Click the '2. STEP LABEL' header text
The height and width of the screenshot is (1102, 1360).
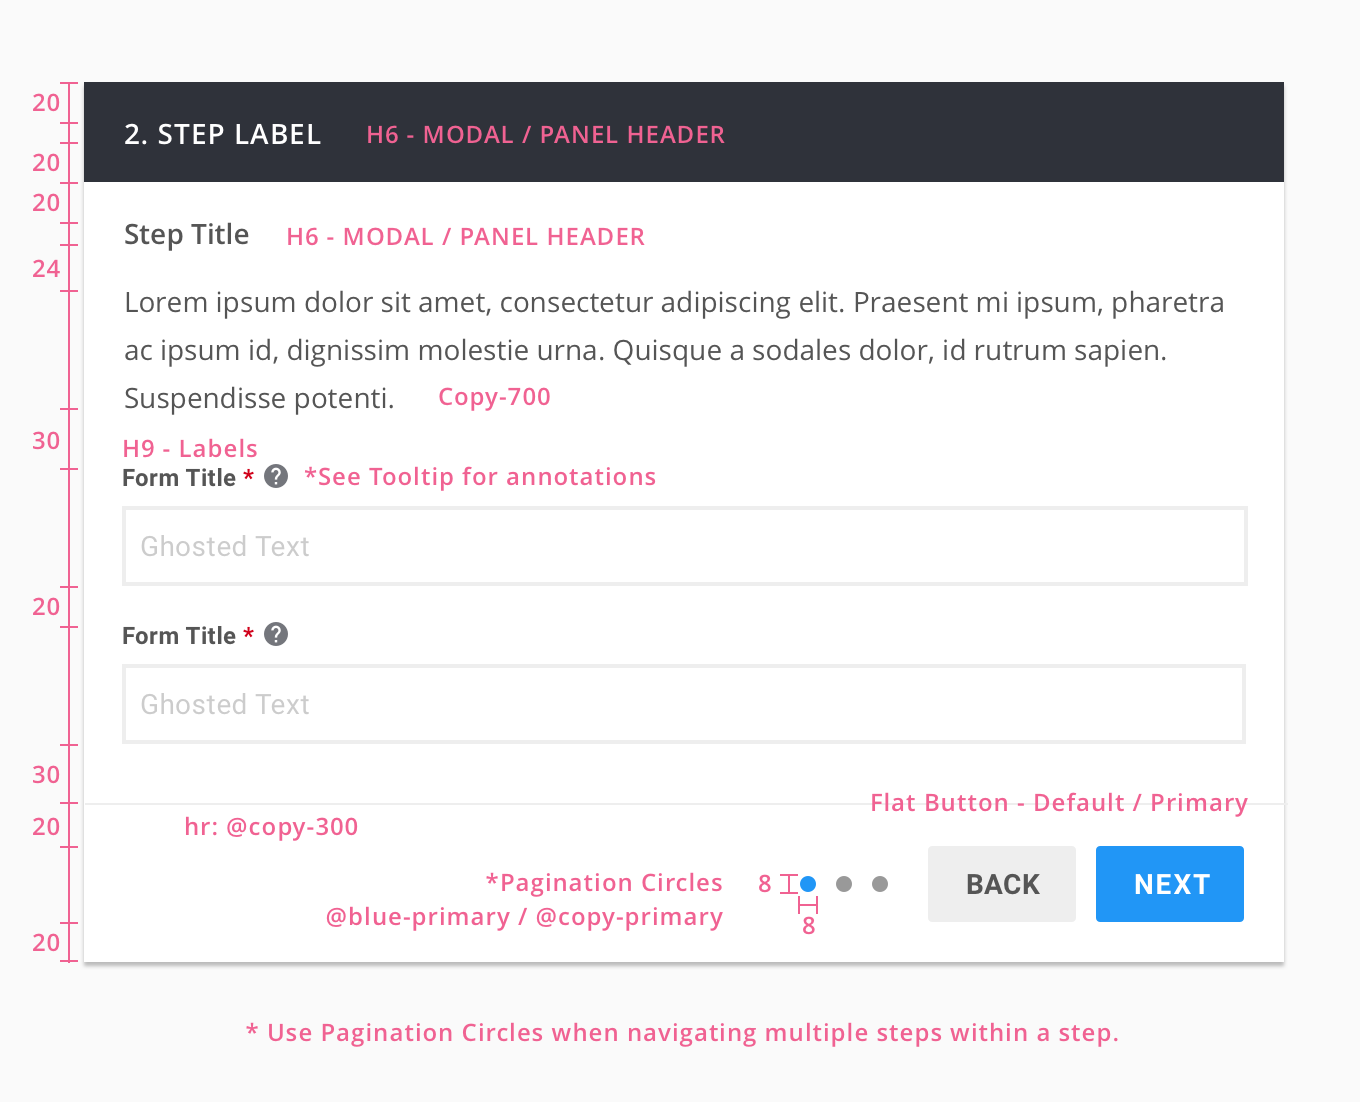(222, 134)
